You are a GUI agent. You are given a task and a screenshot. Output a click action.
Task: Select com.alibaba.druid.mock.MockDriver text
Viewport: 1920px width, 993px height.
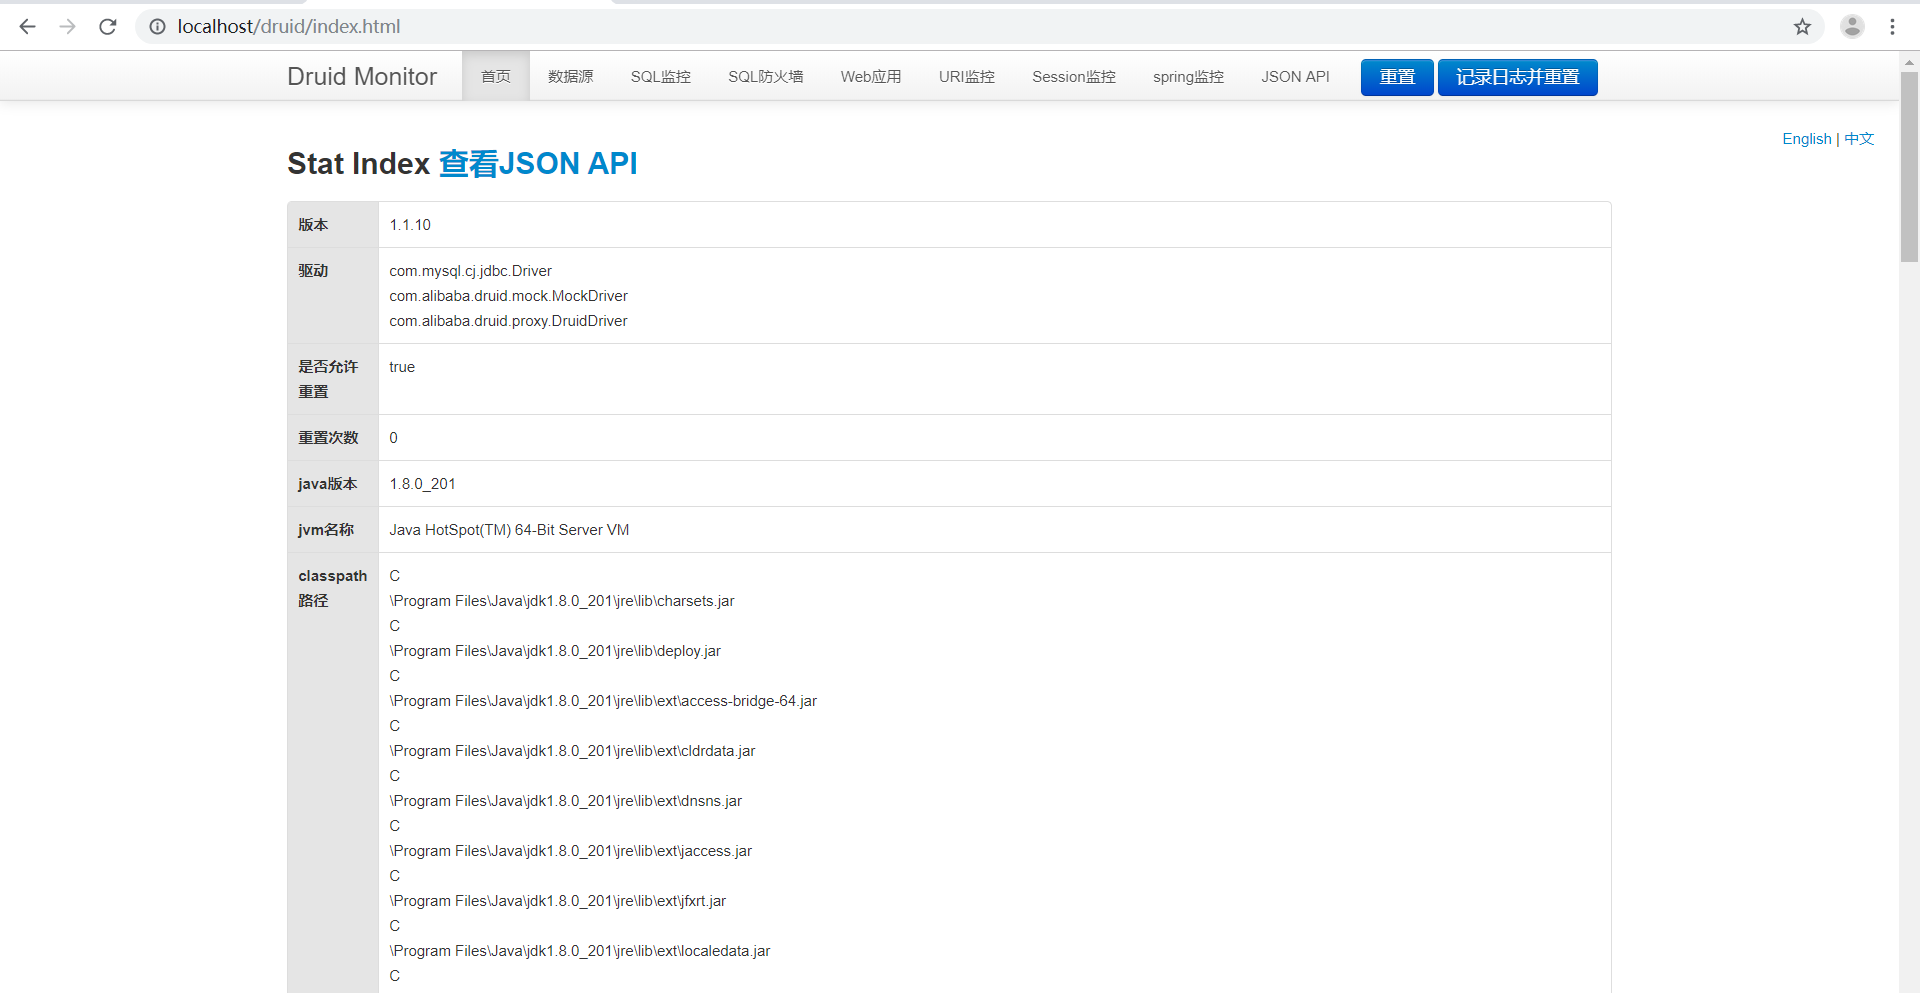click(508, 296)
